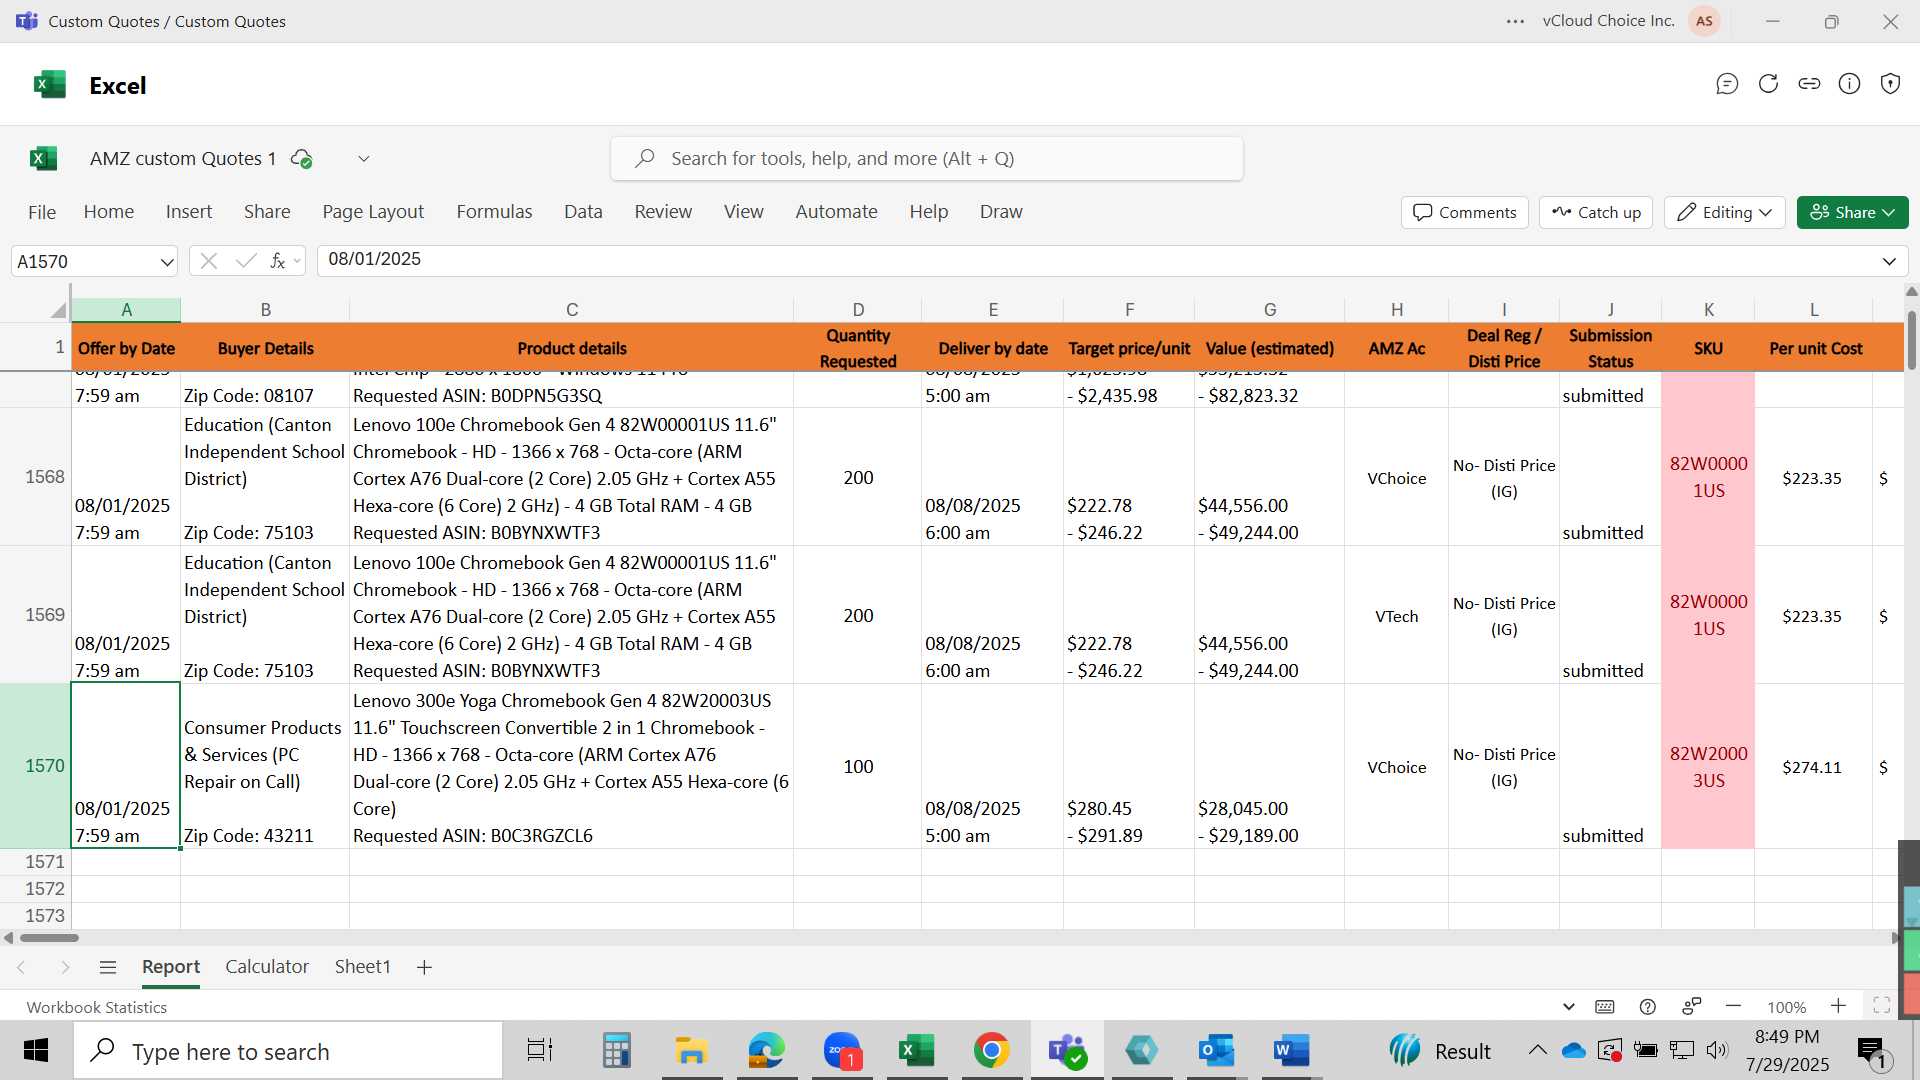Click the tools and help search box
The height and width of the screenshot is (1080, 1920).
tap(926, 159)
